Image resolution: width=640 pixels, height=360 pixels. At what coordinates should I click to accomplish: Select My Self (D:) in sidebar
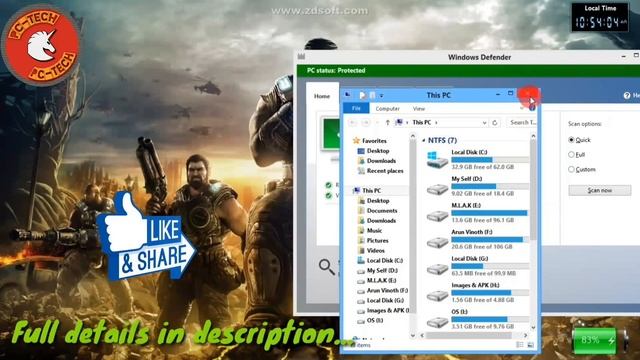pos(382,271)
